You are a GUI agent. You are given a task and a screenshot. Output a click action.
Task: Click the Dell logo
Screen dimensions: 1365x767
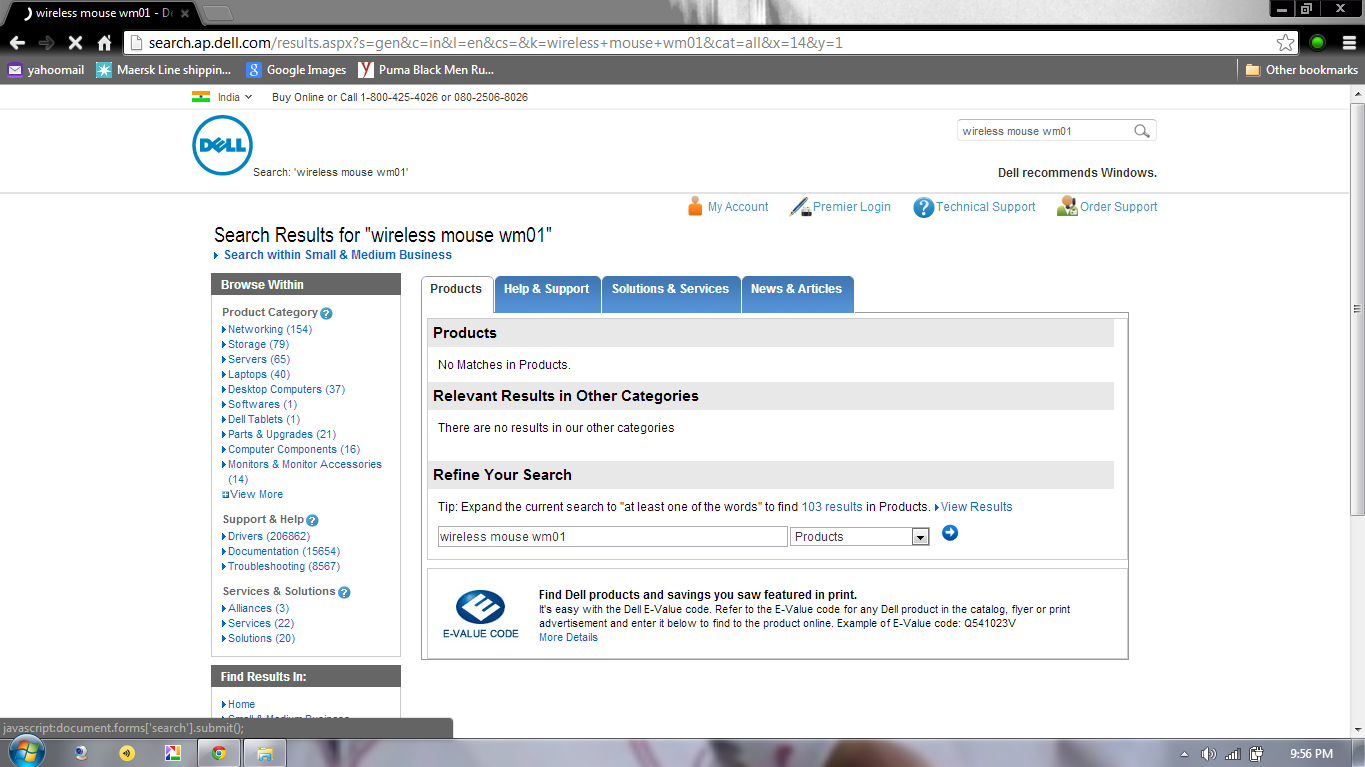point(222,145)
